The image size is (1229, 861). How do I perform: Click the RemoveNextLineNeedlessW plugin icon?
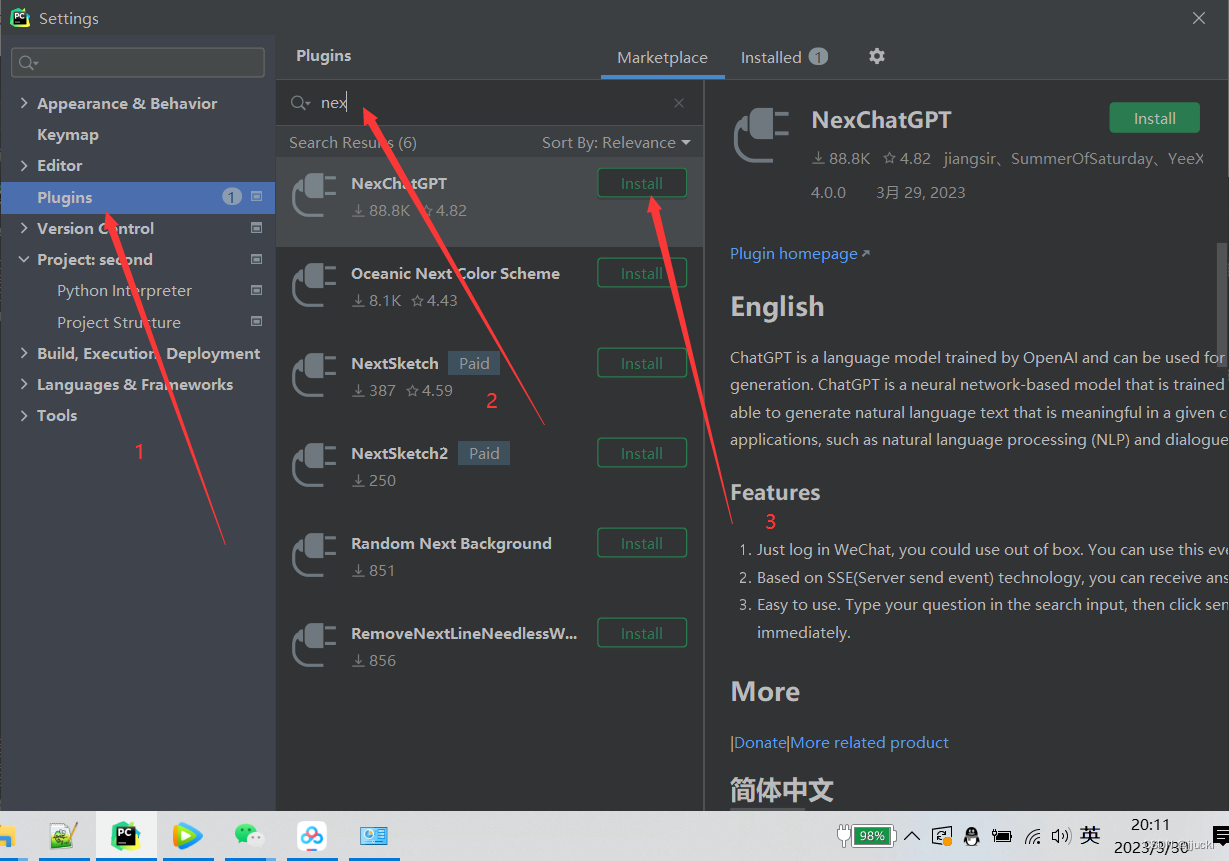(314, 645)
